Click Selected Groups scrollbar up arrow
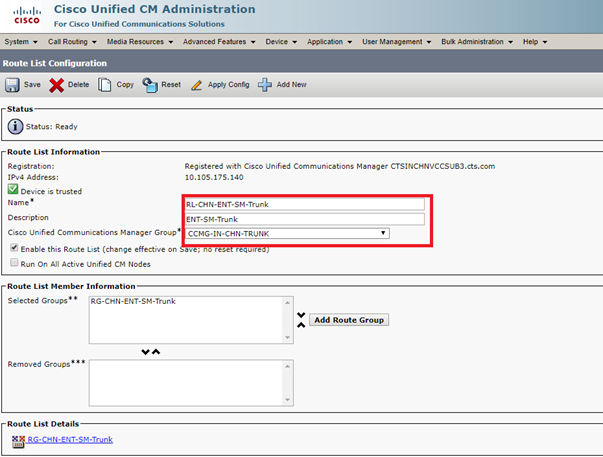 [288, 303]
